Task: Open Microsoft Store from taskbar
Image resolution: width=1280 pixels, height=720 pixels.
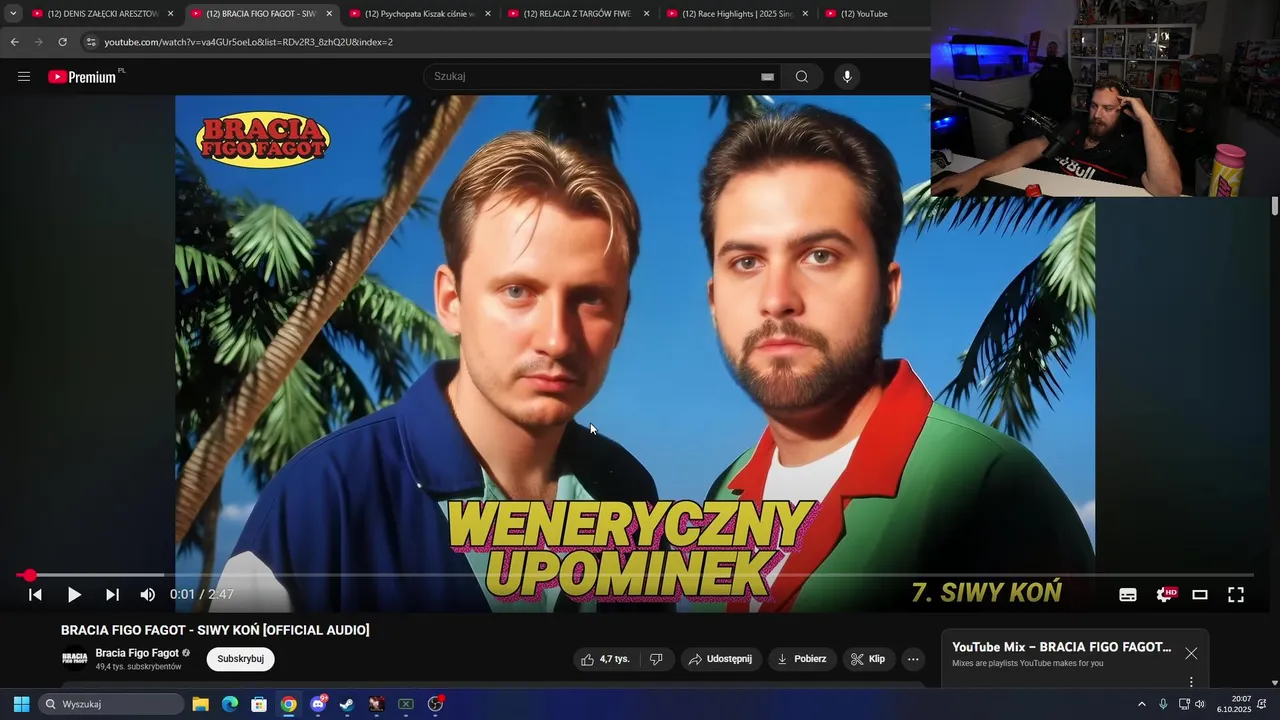Action: (x=258, y=704)
